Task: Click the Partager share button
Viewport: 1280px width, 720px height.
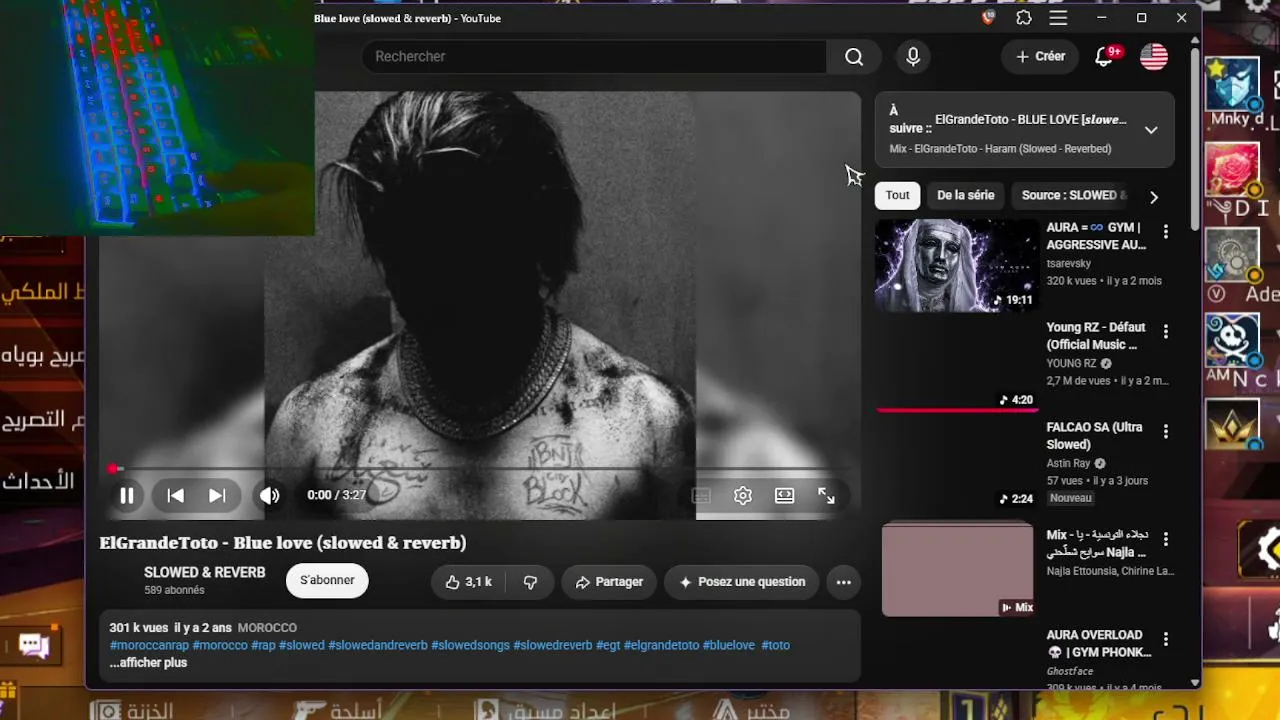Action: click(x=609, y=582)
